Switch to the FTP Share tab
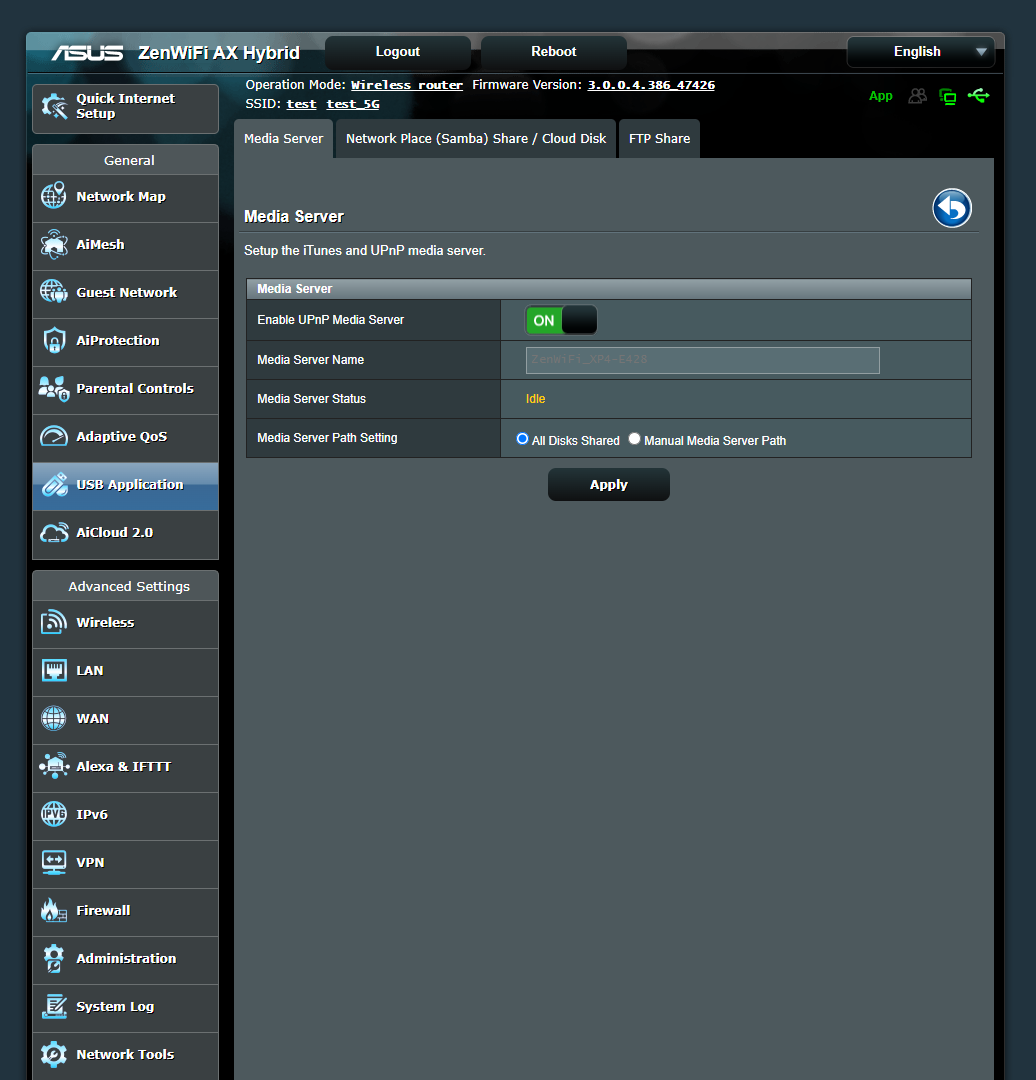Viewport: 1036px width, 1080px height. pos(659,138)
